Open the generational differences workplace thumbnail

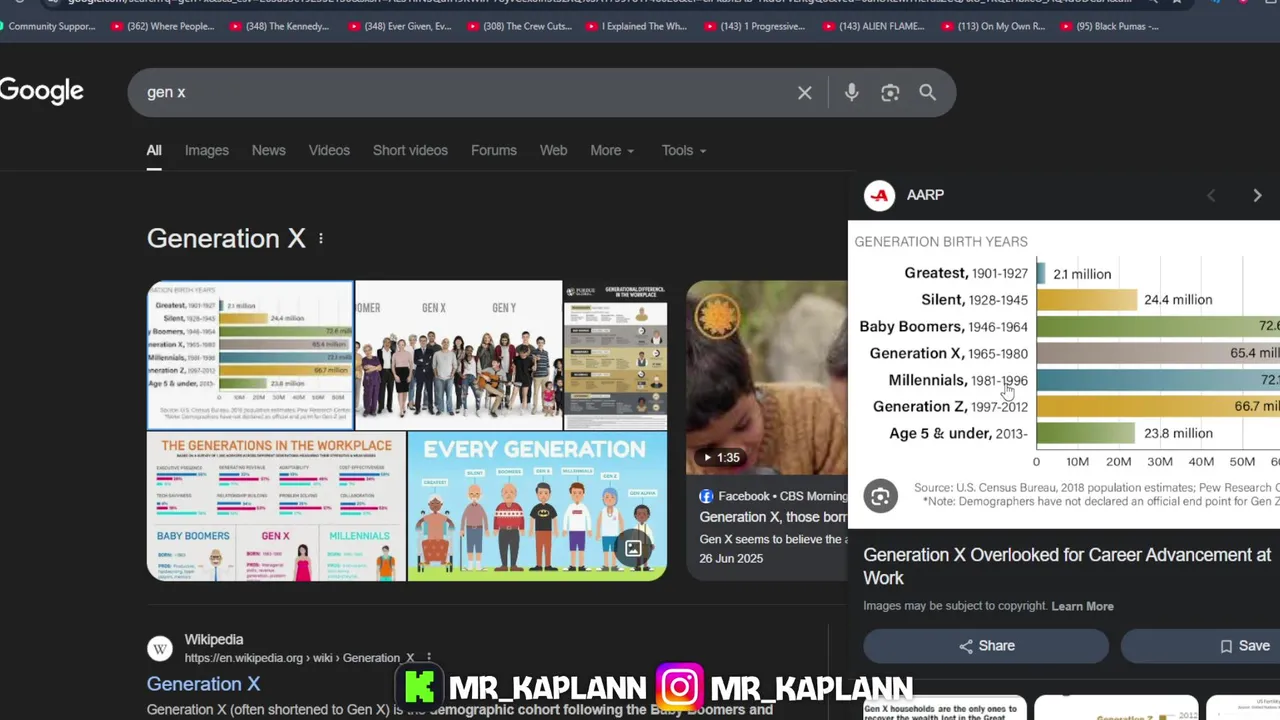pos(616,355)
